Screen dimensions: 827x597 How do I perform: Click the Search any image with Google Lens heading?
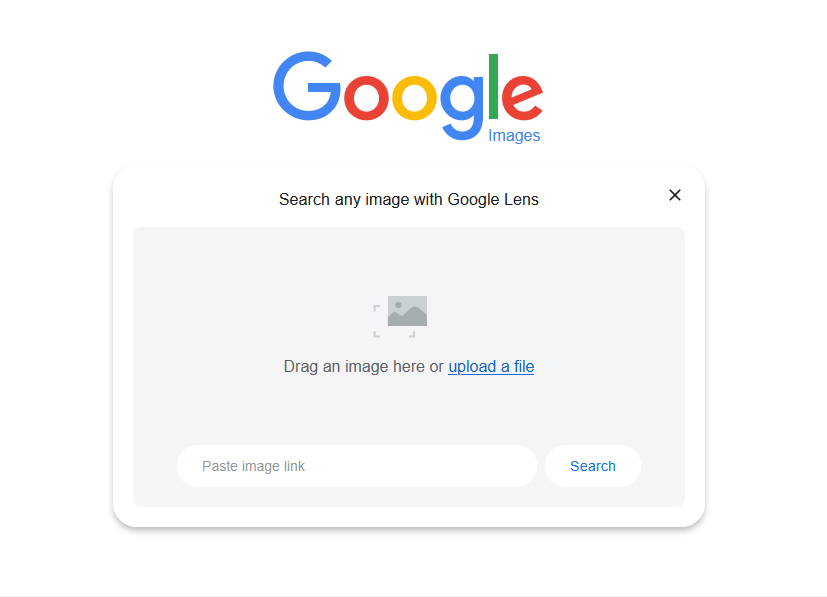pyautogui.click(x=409, y=199)
